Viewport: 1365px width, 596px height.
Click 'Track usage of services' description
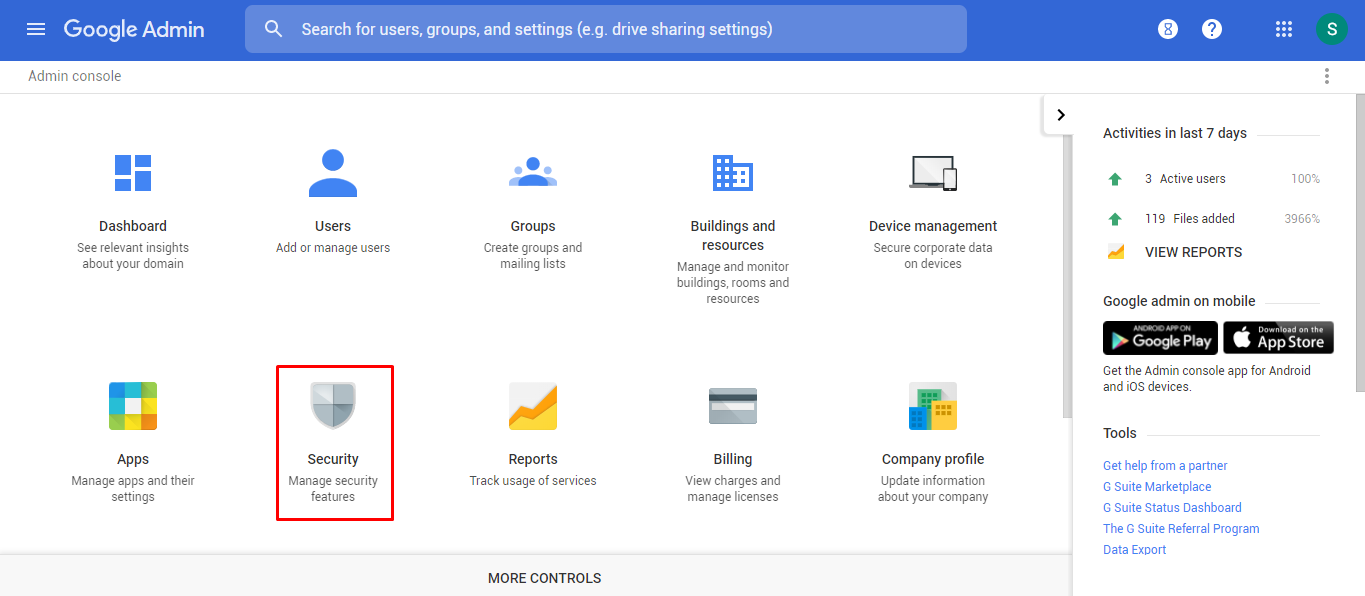click(533, 481)
